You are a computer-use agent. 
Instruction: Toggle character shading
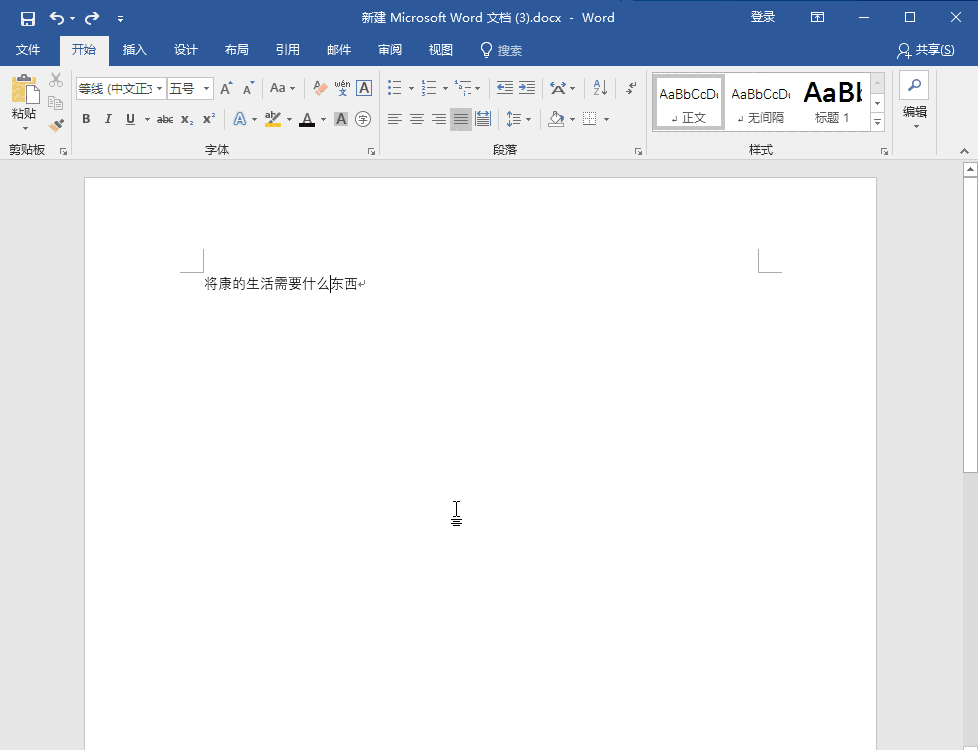(x=341, y=119)
